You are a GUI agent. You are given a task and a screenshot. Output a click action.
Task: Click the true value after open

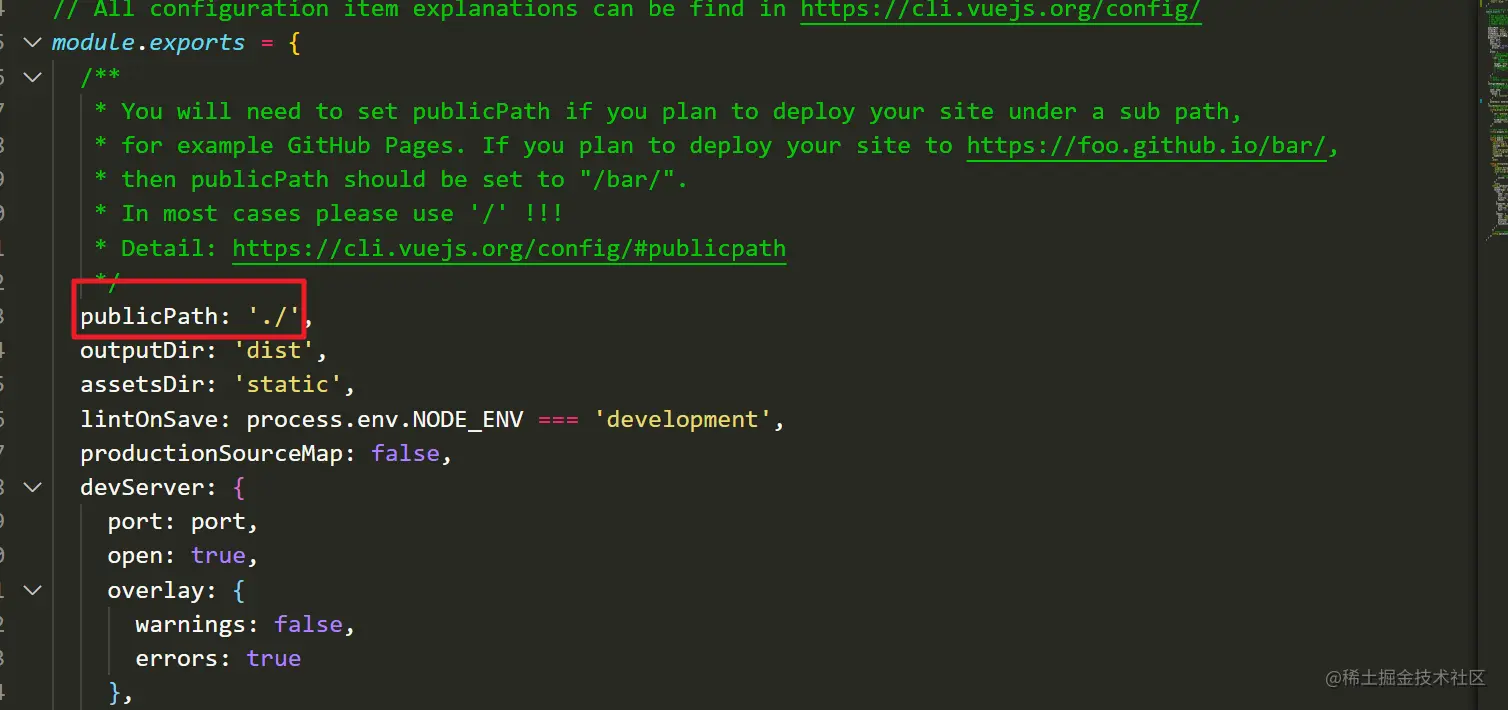tap(218, 556)
